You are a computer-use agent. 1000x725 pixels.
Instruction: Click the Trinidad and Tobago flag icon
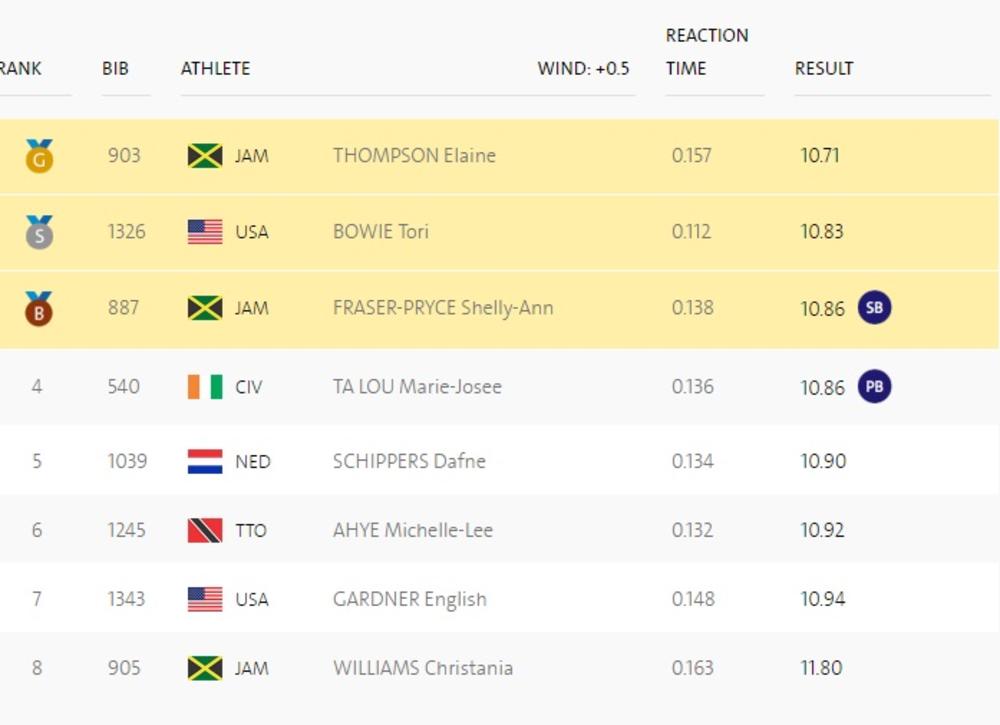(205, 531)
